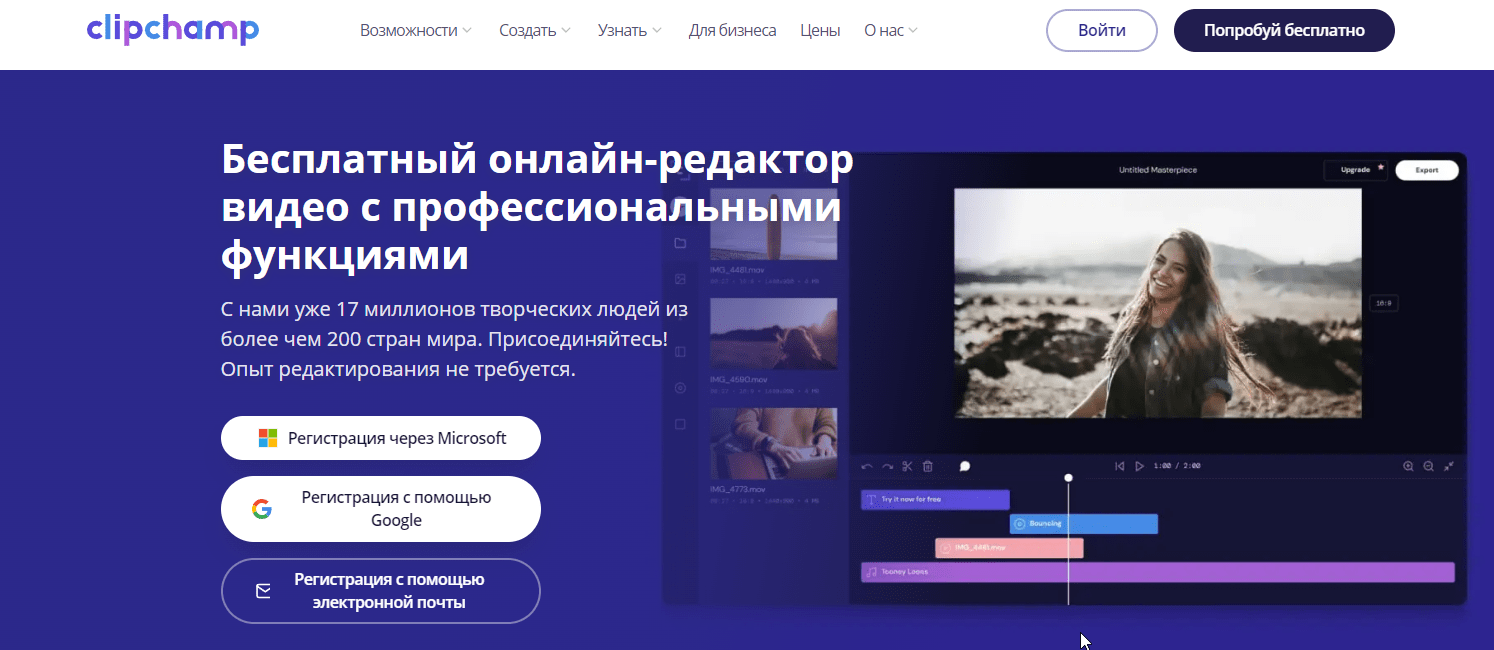Expand the Возможности dropdown menu
The height and width of the screenshot is (650, 1494).
pyautogui.click(x=415, y=31)
